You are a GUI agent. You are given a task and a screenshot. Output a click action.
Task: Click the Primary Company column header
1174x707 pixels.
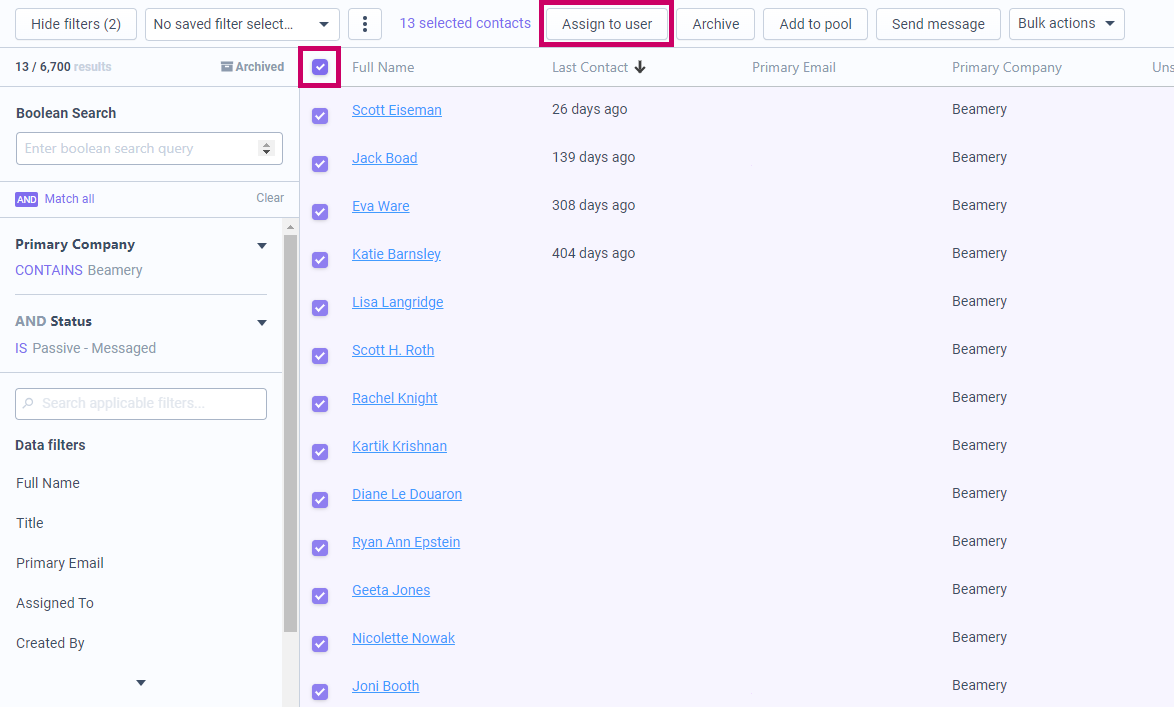click(x=1006, y=67)
